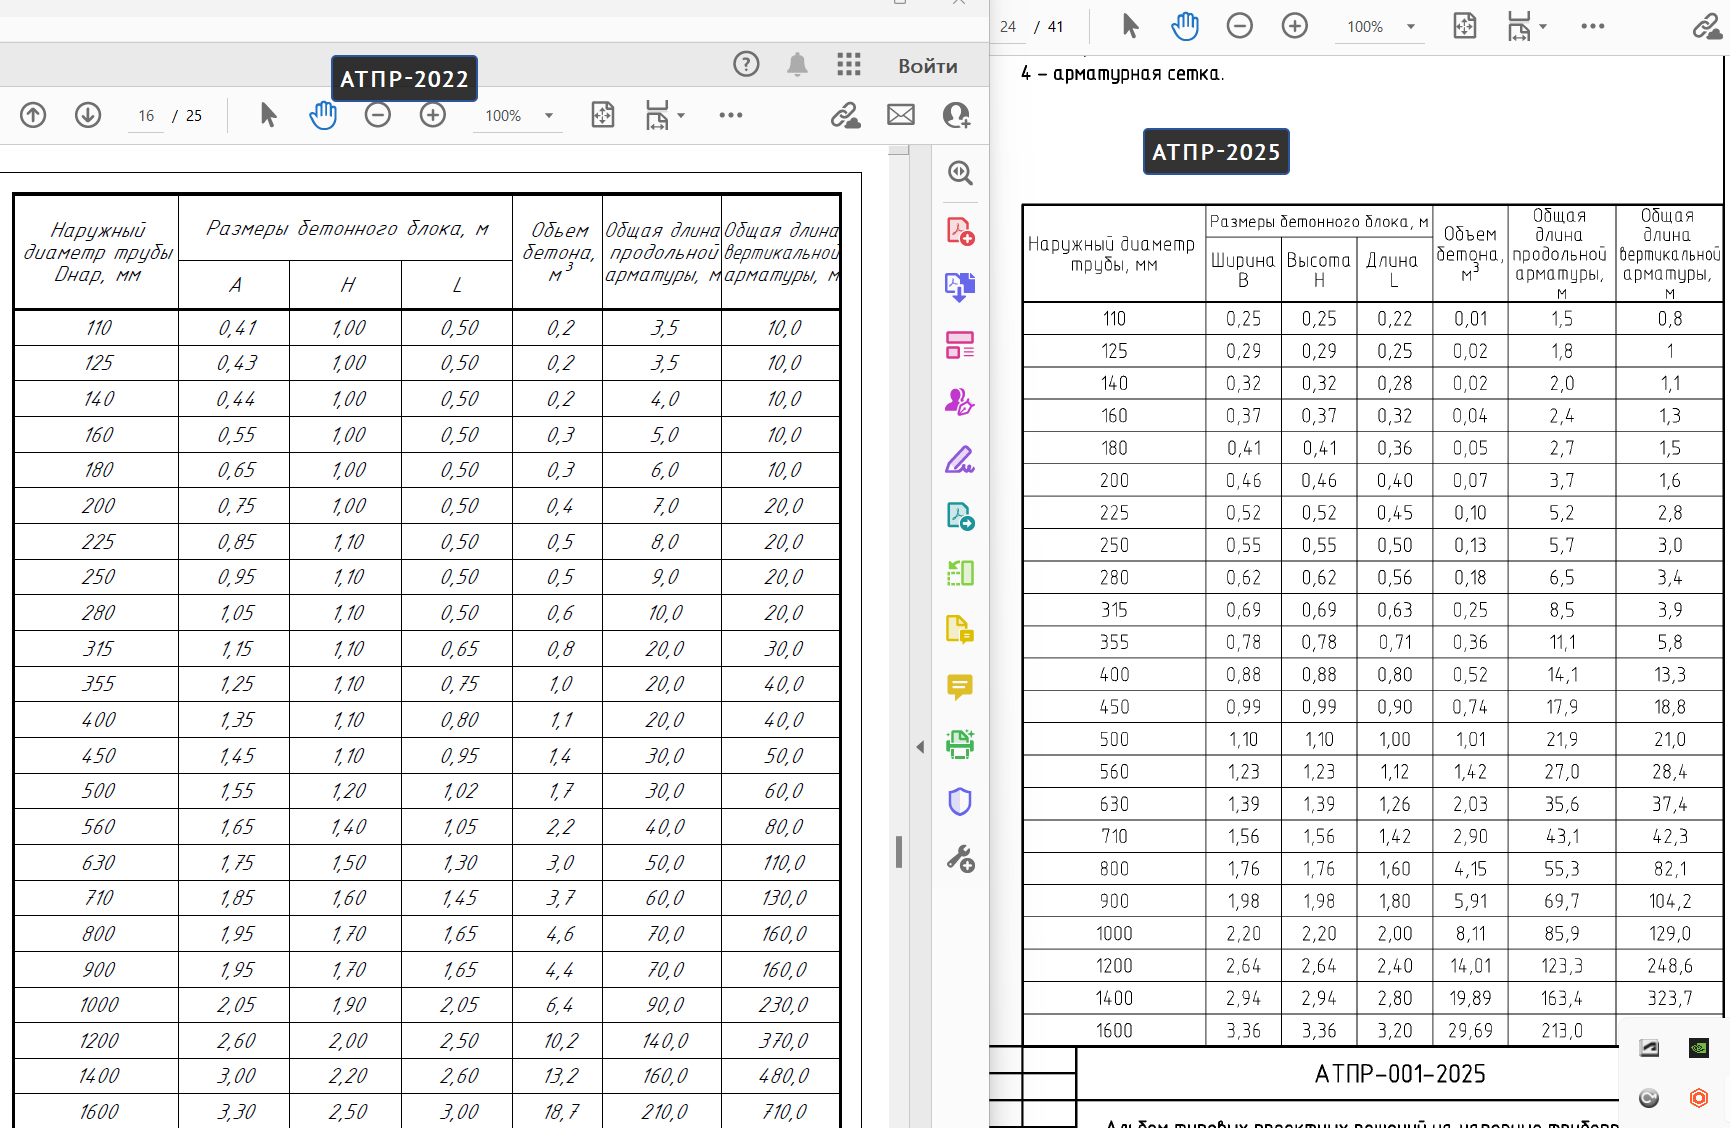Open more tools ellipsis in left toolbar
Image resolution: width=1730 pixels, height=1128 pixels.
[731, 115]
